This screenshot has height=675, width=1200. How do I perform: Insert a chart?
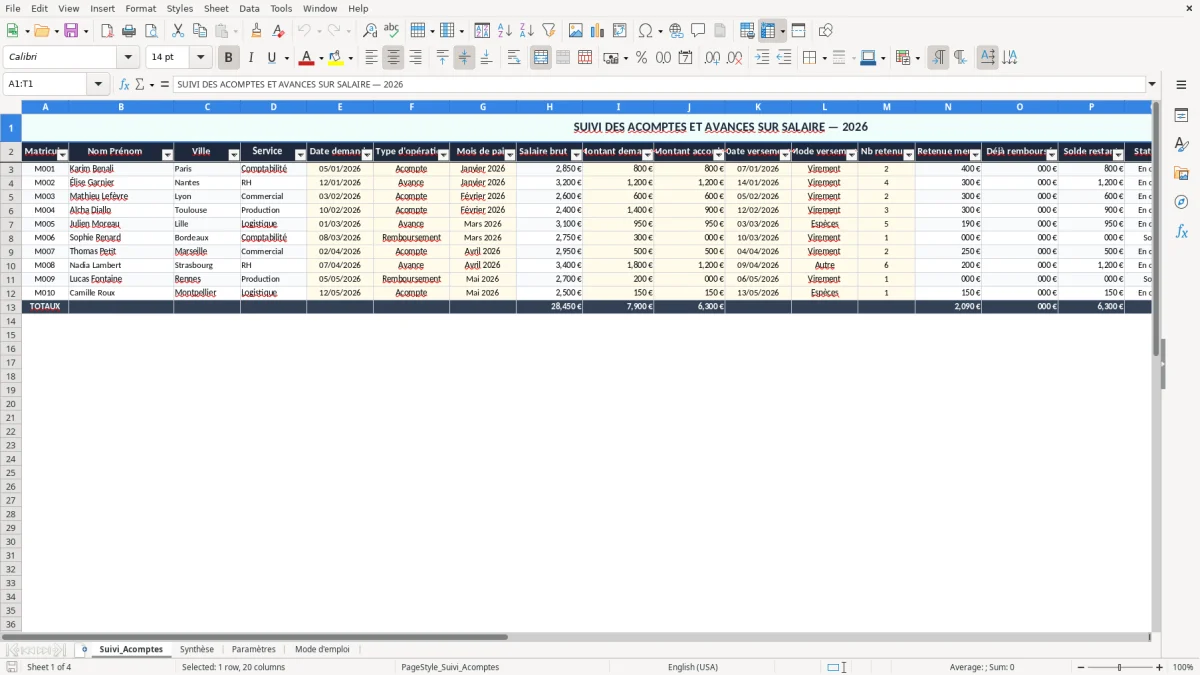click(598, 31)
